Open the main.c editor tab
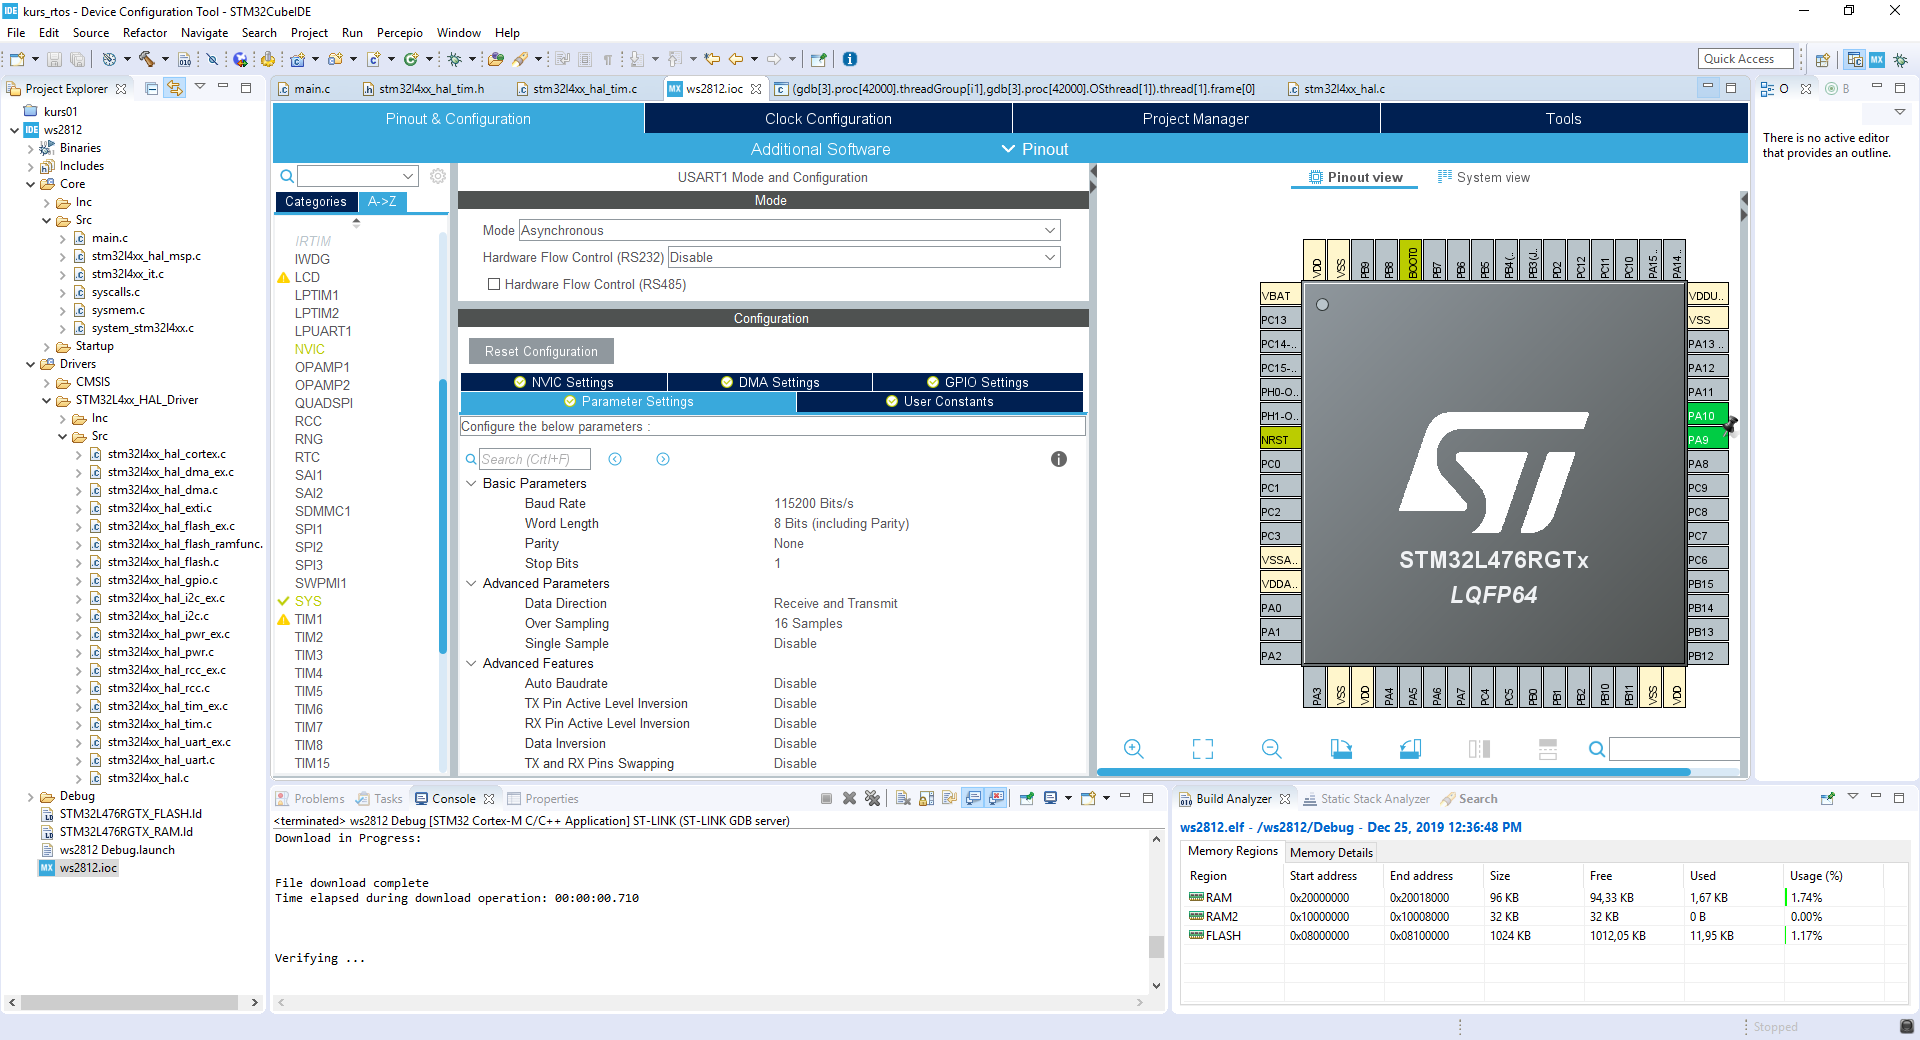Screen dimensions: 1920x1040 [311, 88]
